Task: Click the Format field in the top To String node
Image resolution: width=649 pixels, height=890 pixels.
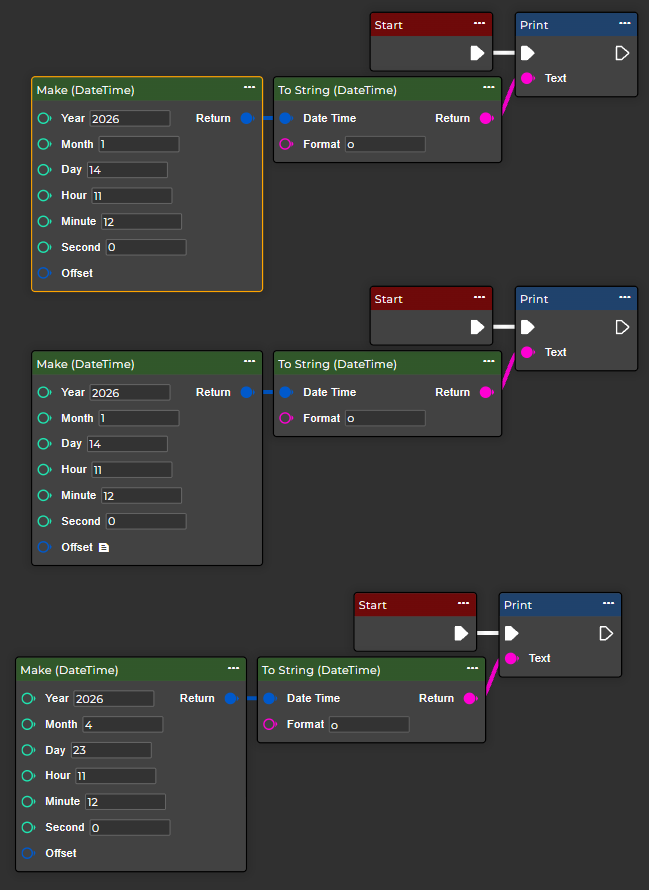Action: (x=385, y=144)
